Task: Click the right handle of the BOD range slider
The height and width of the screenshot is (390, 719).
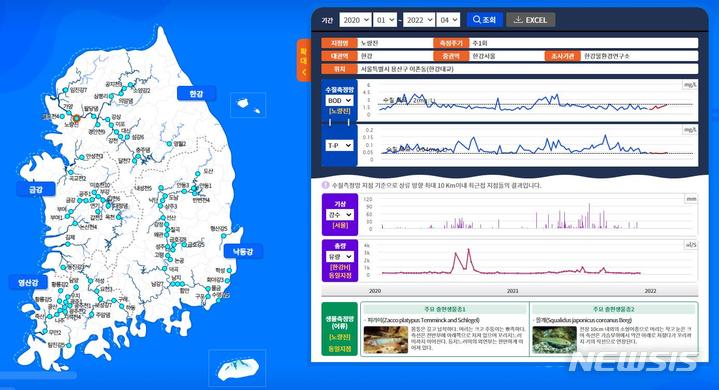Action: [349, 122]
